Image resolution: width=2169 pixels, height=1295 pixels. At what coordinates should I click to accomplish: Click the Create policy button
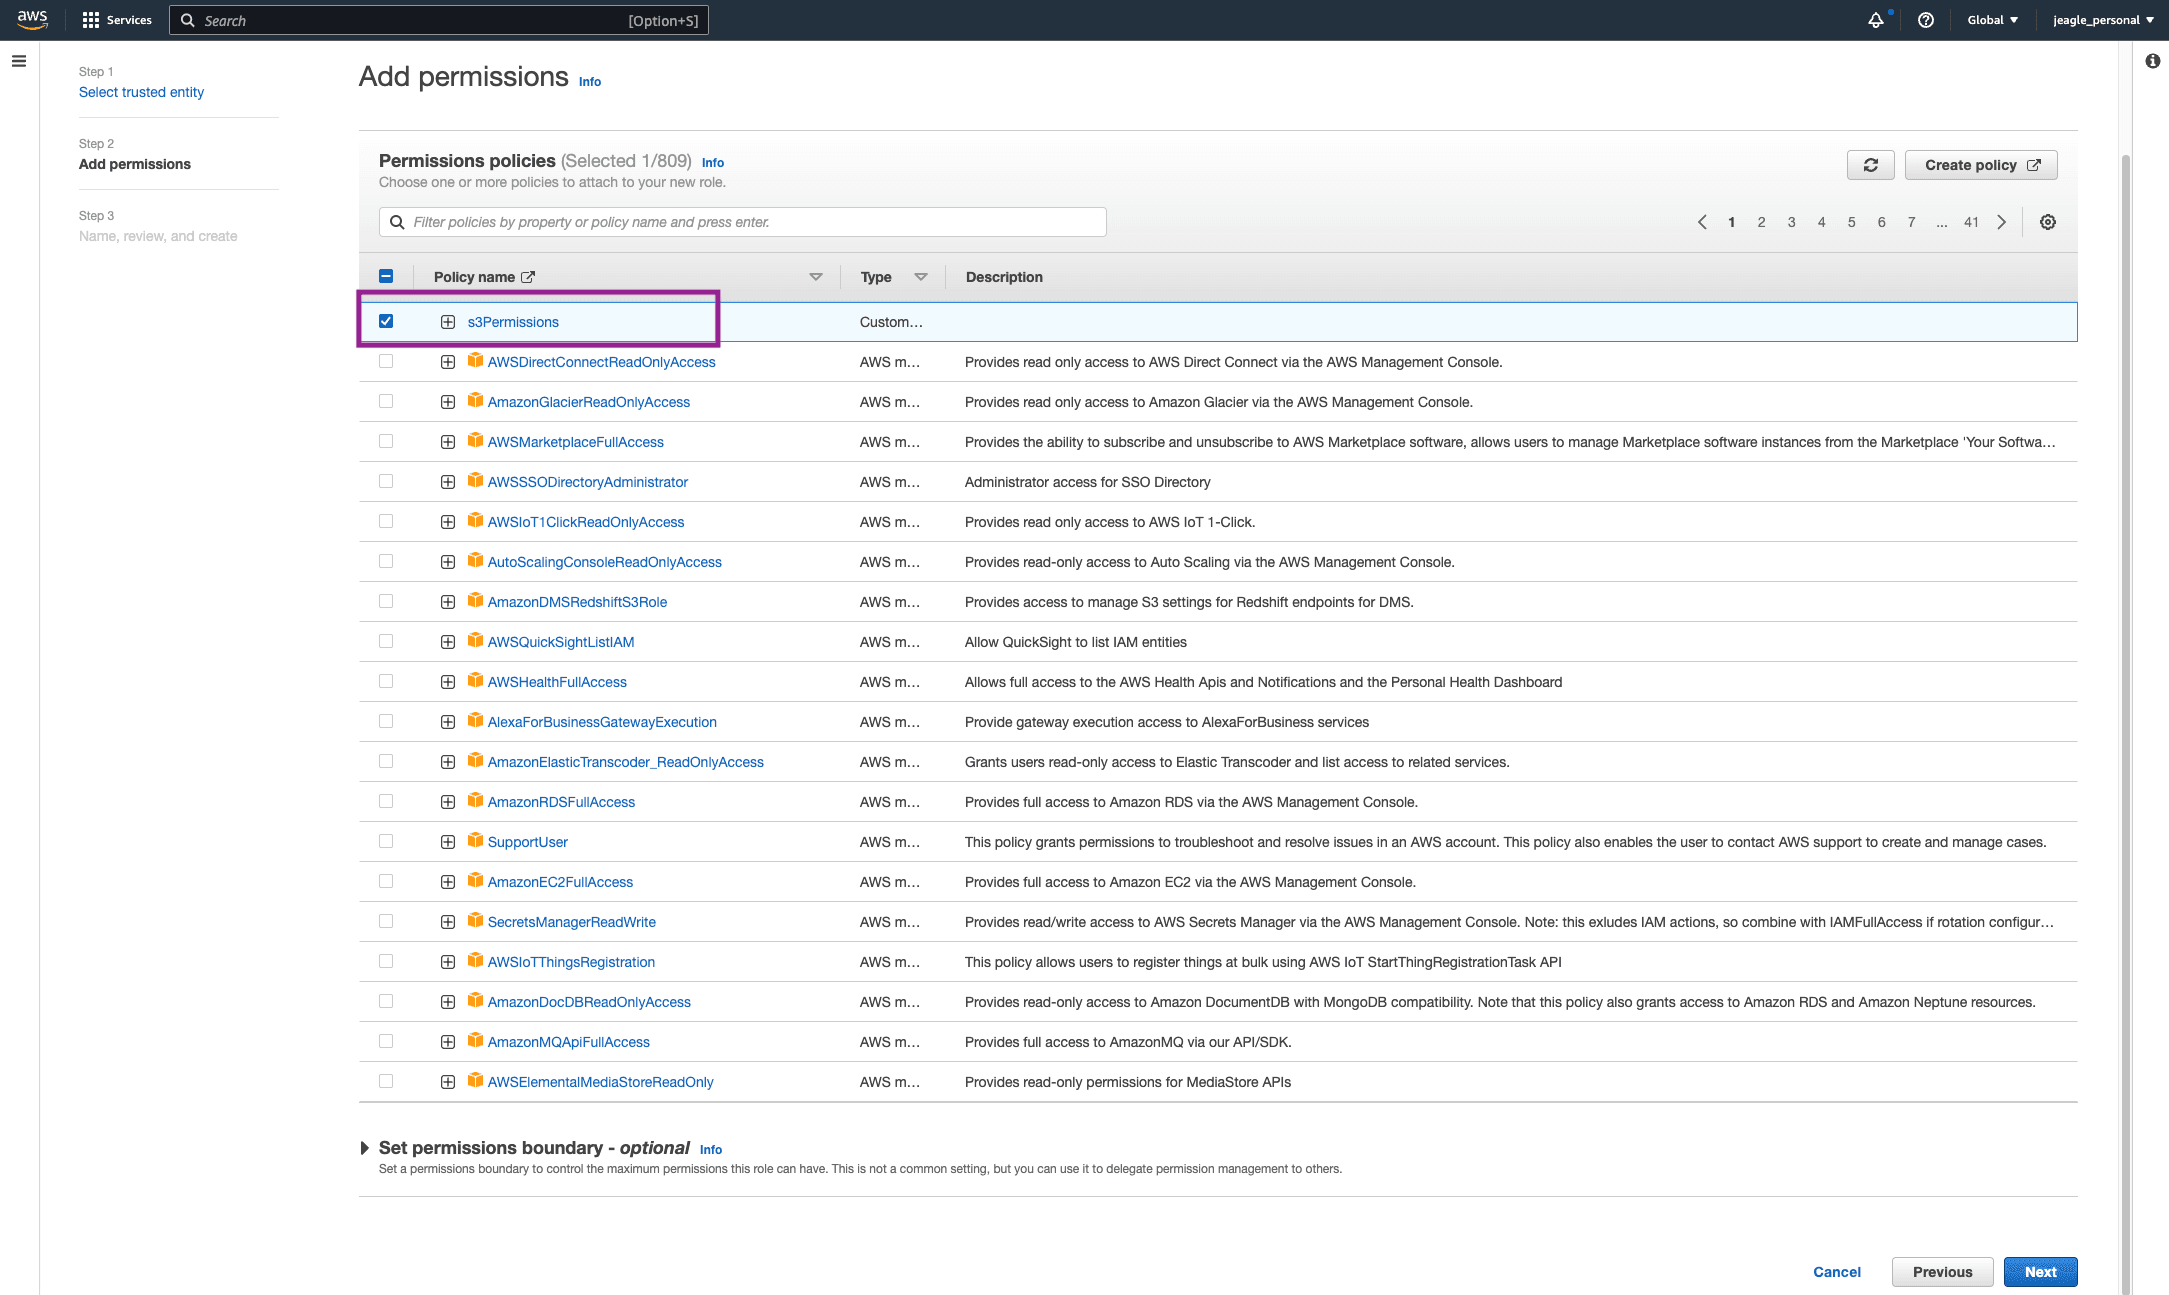point(1980,165)
